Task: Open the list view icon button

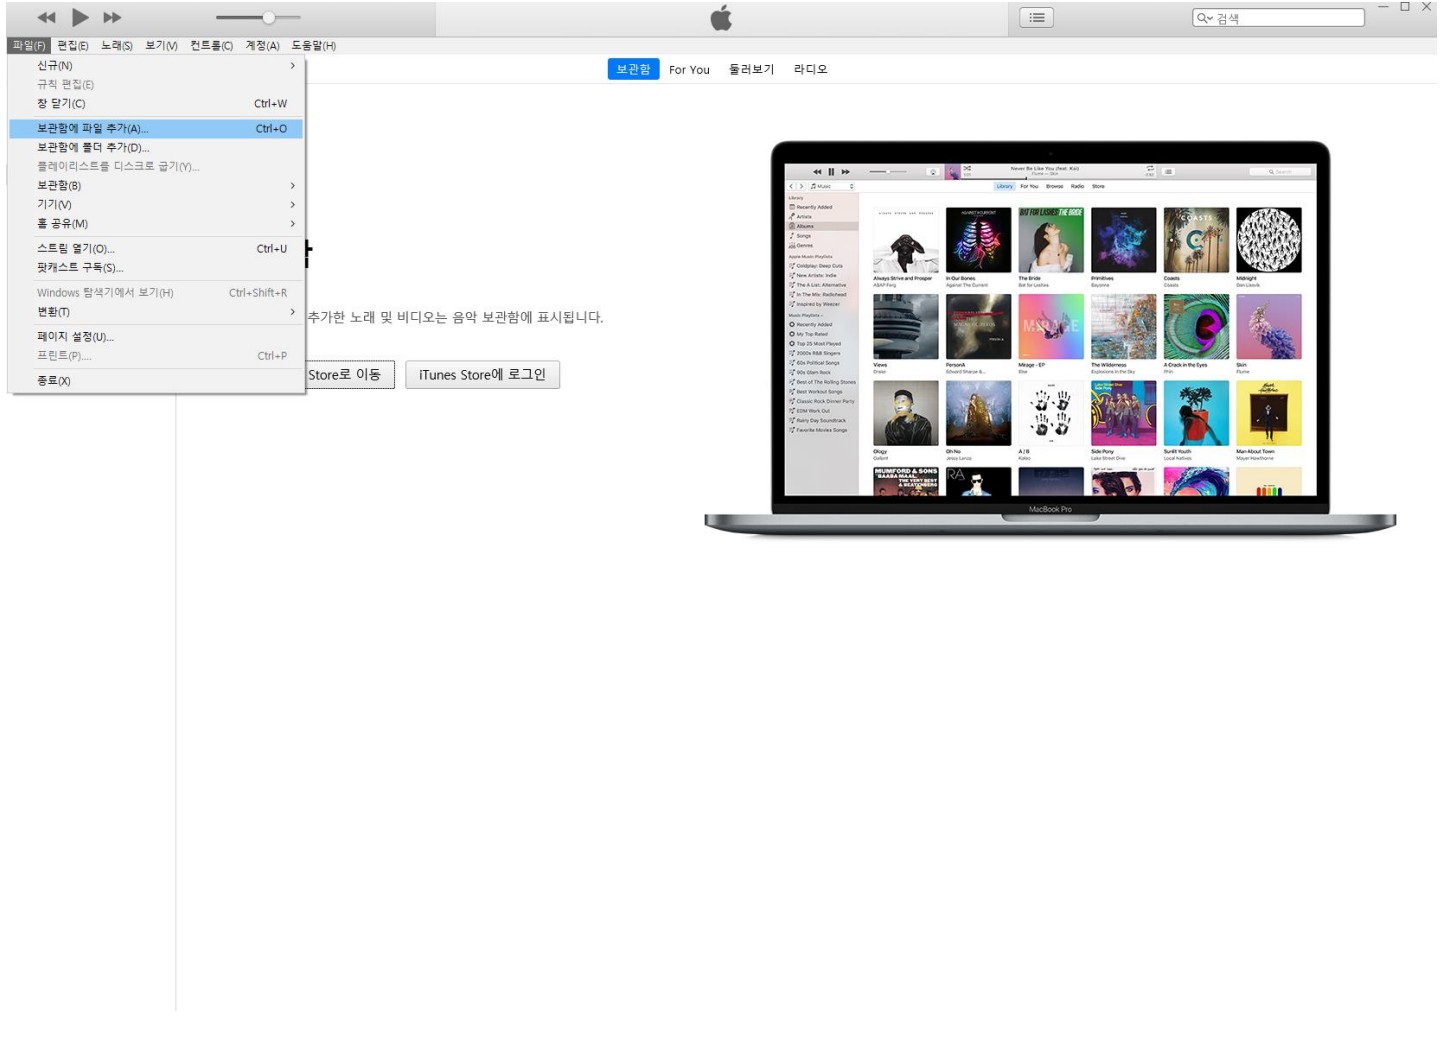Action: (1036, 17)
